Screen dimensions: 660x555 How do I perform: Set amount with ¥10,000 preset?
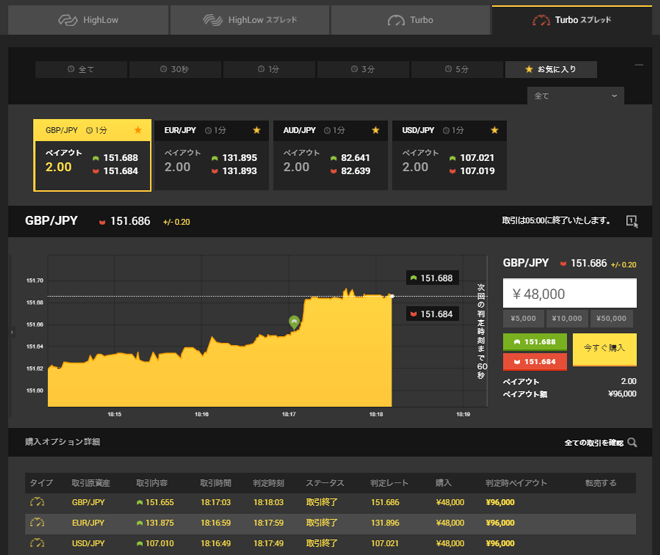(567, 319)
